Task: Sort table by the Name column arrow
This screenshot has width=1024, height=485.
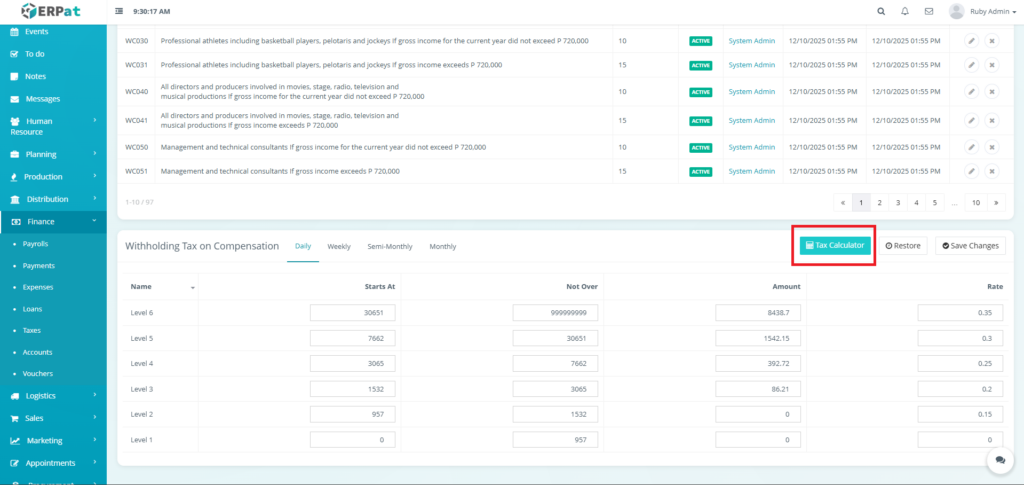Action: [x=193, y=288]
